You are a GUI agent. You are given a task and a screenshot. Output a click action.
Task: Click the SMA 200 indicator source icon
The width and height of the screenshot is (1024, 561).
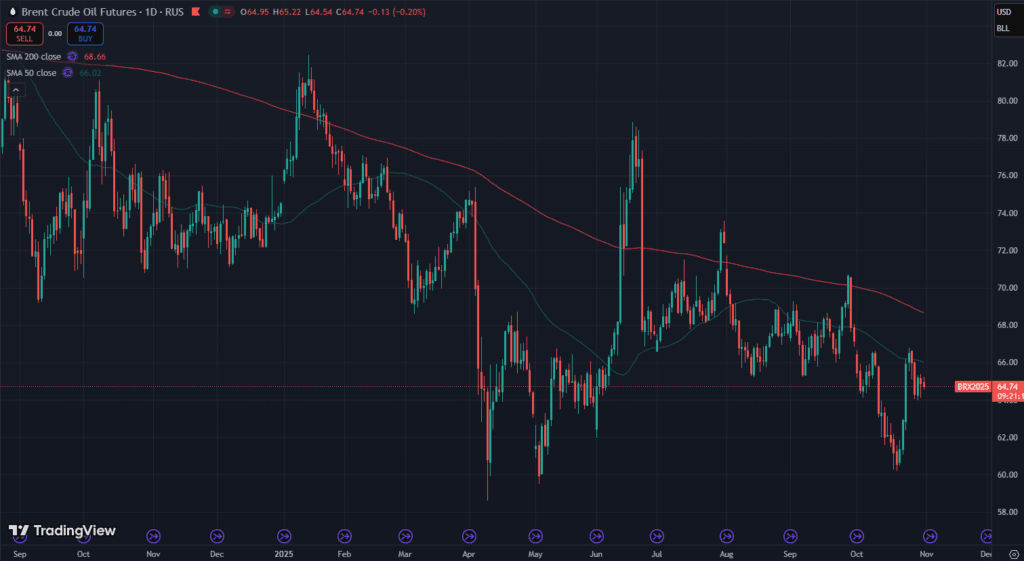(72, 57)
